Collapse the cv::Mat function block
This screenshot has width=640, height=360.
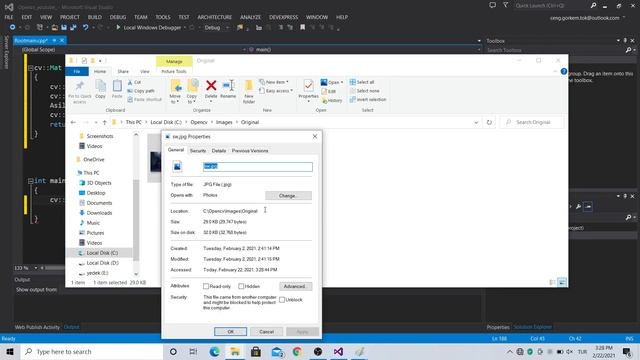coord(31,68)
